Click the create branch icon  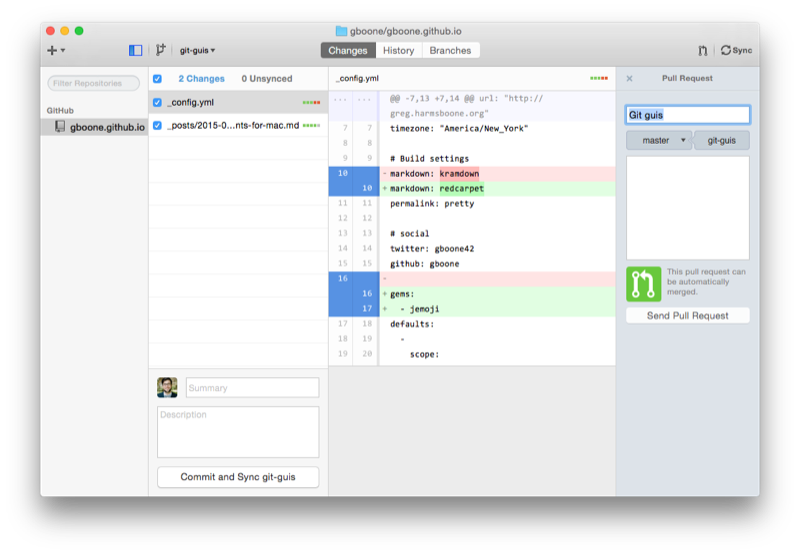(161, 49)
